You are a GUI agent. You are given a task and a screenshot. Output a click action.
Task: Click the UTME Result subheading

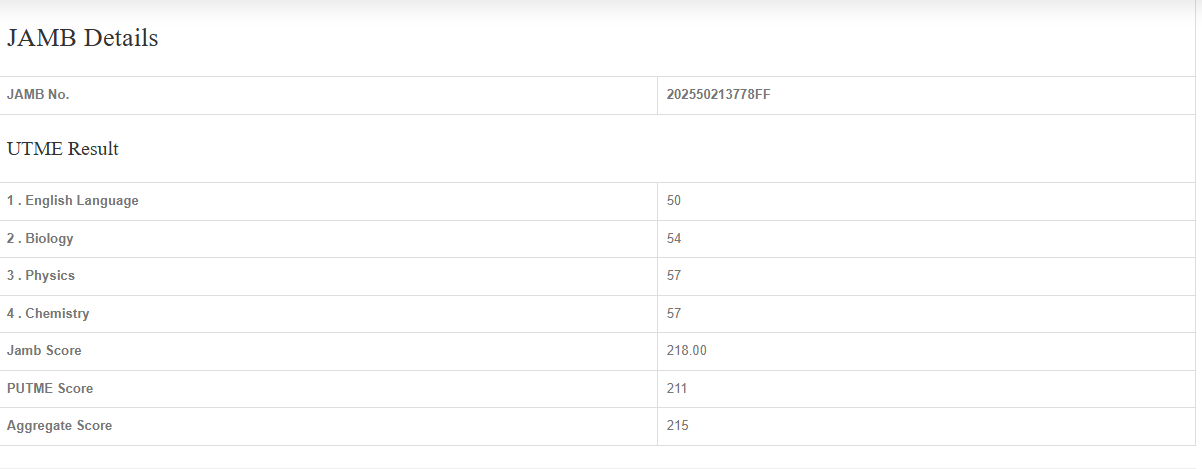click(63, 149)
